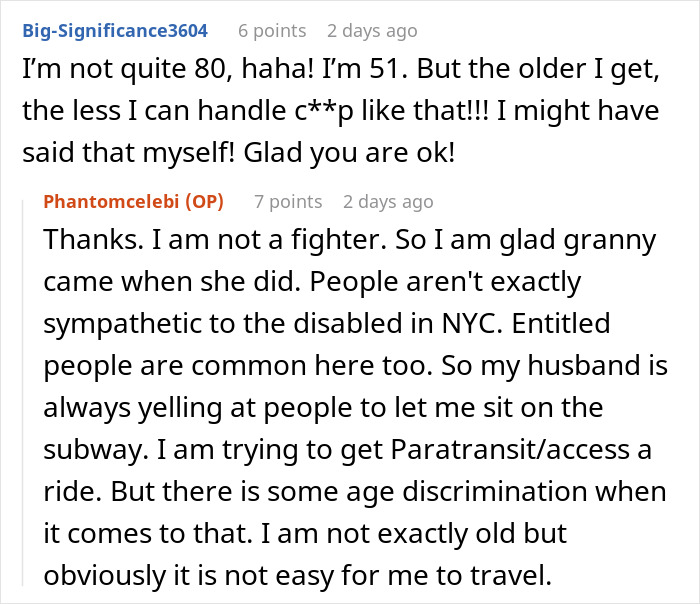Open timestamp permalink beside "6 points"
Image resolution: width=700 pixels, height=604 pixels.
[x=372, y=31]
